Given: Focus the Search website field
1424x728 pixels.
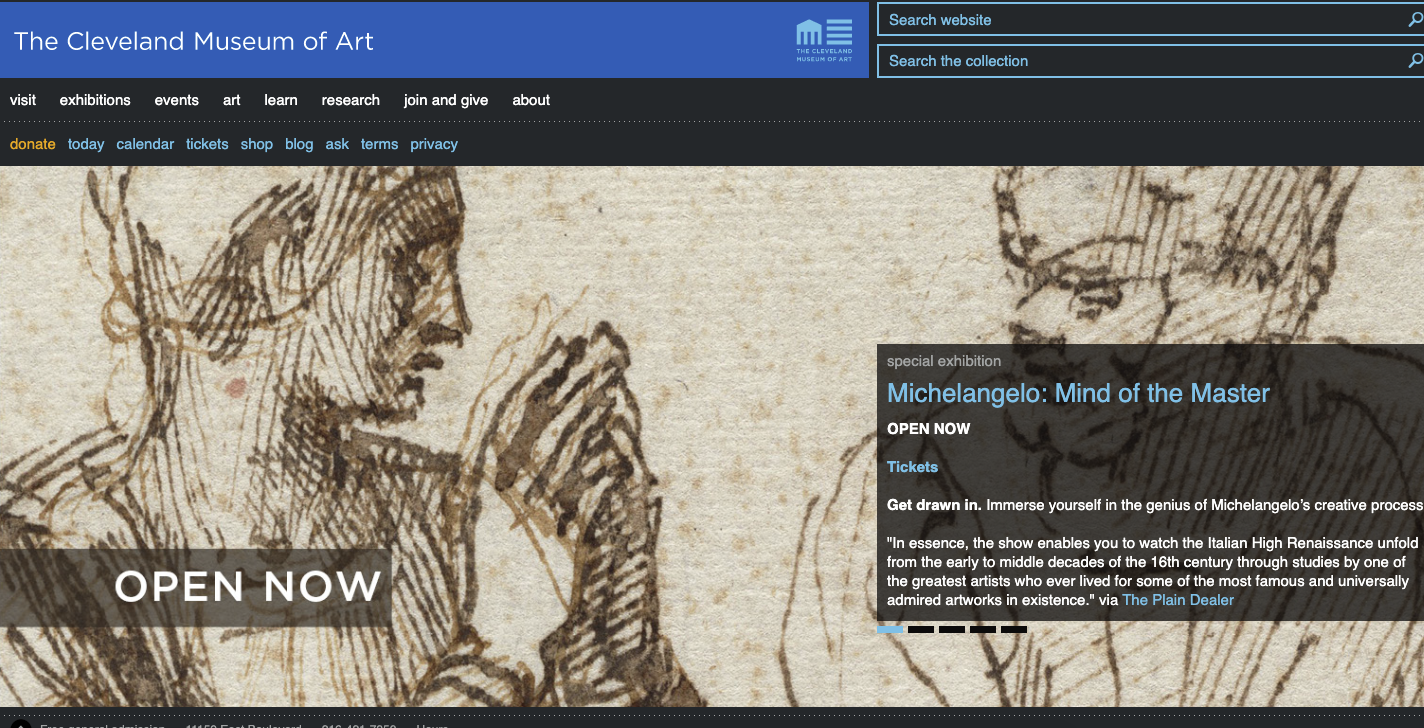Looking at the screenshot, I should (x=1150, y=20).
